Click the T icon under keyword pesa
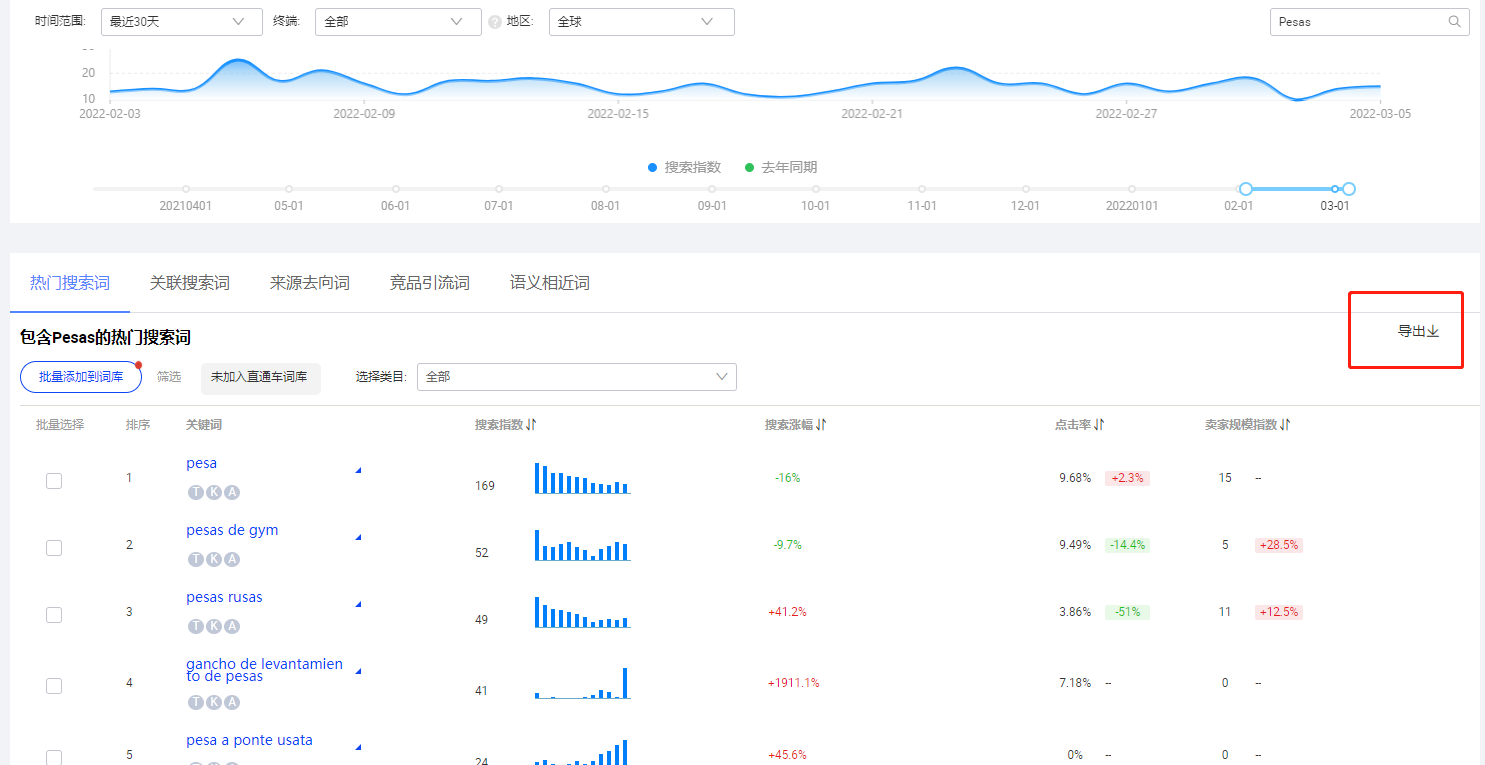 pyautogui.click(x=196, y=491)
